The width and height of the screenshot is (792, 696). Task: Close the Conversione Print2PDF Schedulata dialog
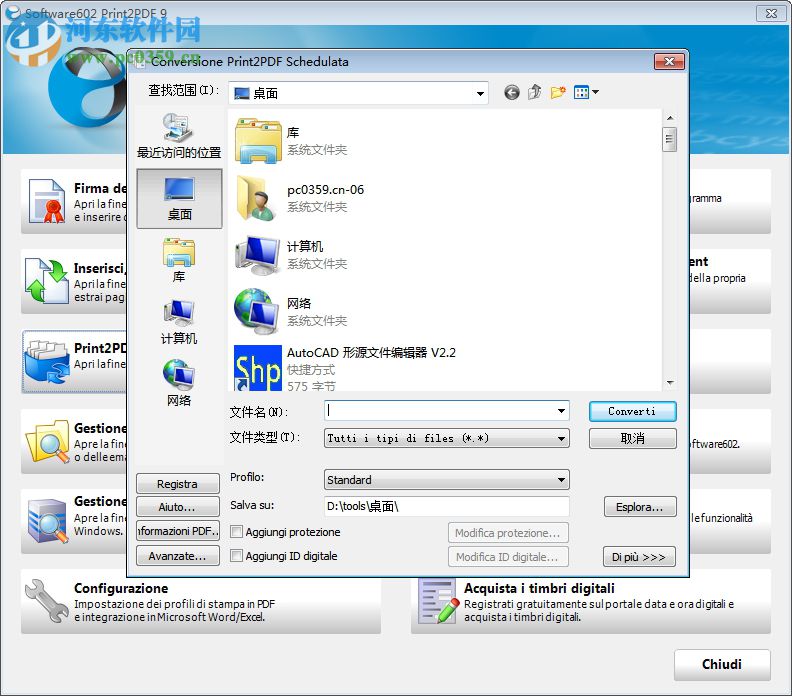point(669,62)
